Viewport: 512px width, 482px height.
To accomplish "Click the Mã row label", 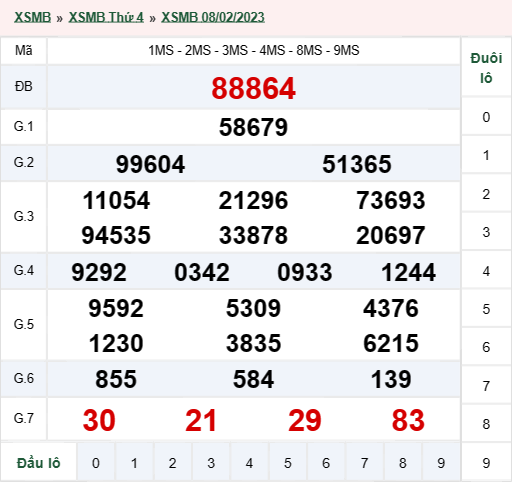I will click(x=24, y=51).
